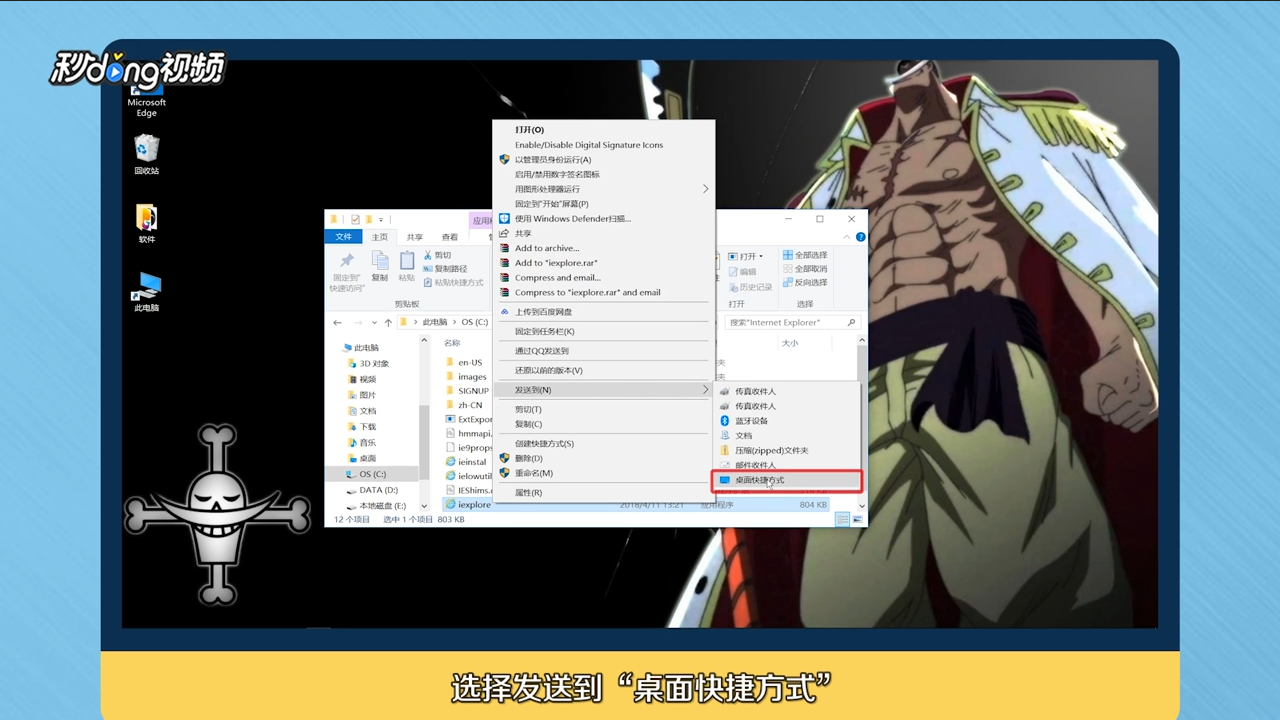Open the quick access toolbar customize dropdown
This screenshot has width=1280, height=720.
(x=381, y=219)
